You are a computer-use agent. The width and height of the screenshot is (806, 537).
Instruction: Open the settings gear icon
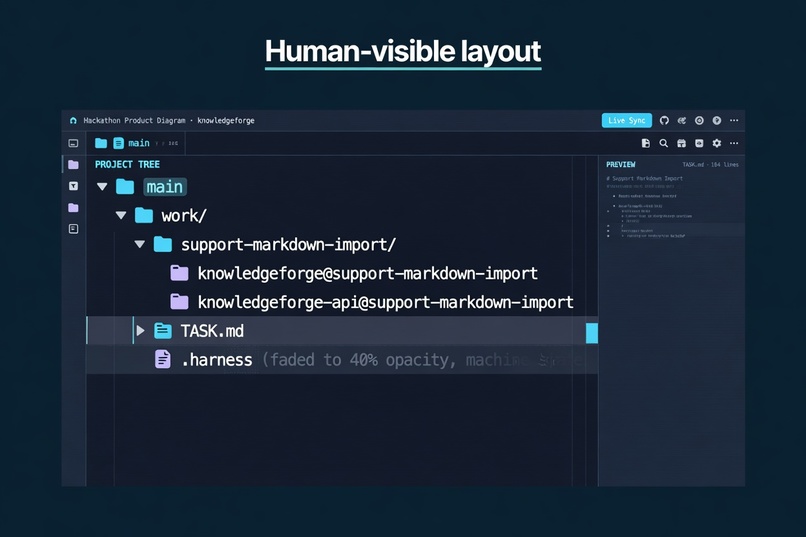[717, 143]
